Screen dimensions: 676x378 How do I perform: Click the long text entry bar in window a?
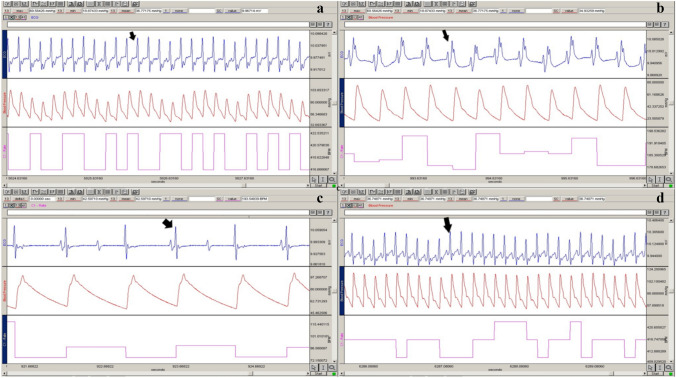click(159, 25)
